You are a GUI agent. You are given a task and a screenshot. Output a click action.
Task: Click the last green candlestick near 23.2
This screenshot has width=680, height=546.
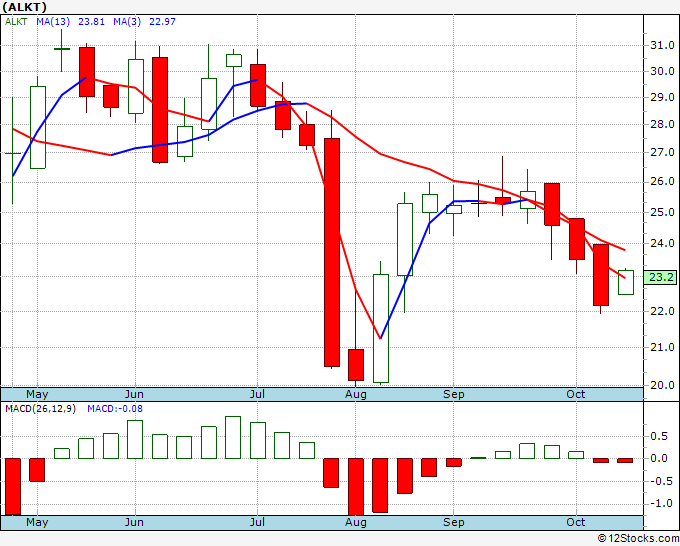click(626, 282)
